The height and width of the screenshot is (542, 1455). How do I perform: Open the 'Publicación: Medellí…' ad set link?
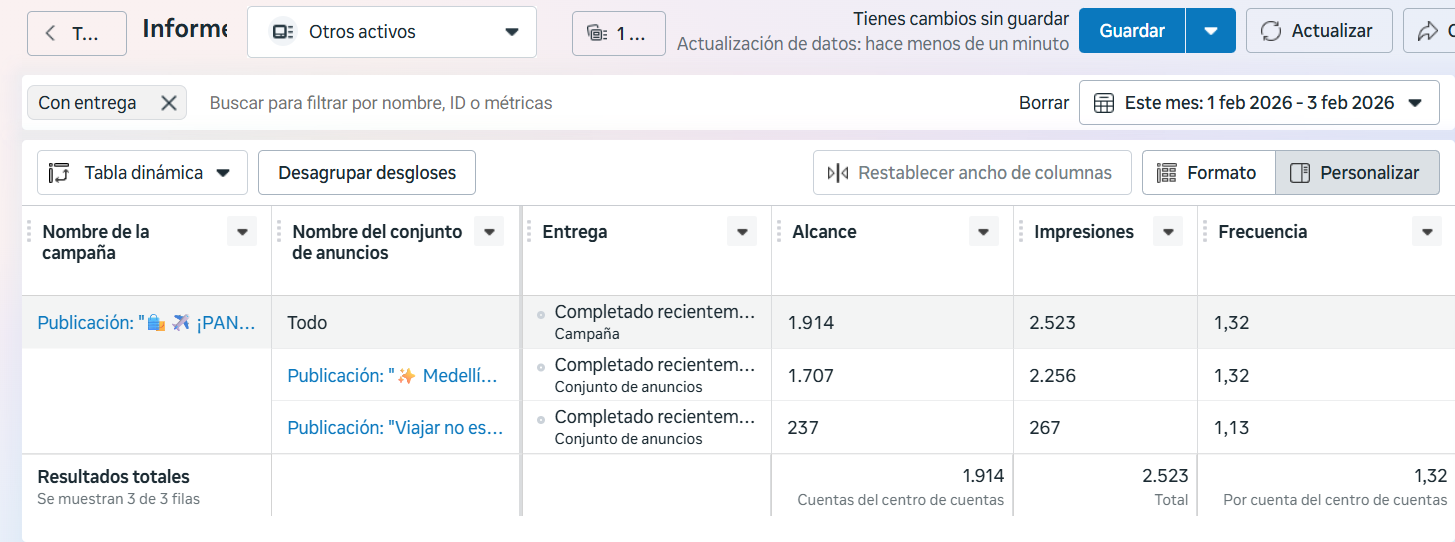[x=392, y=376]
